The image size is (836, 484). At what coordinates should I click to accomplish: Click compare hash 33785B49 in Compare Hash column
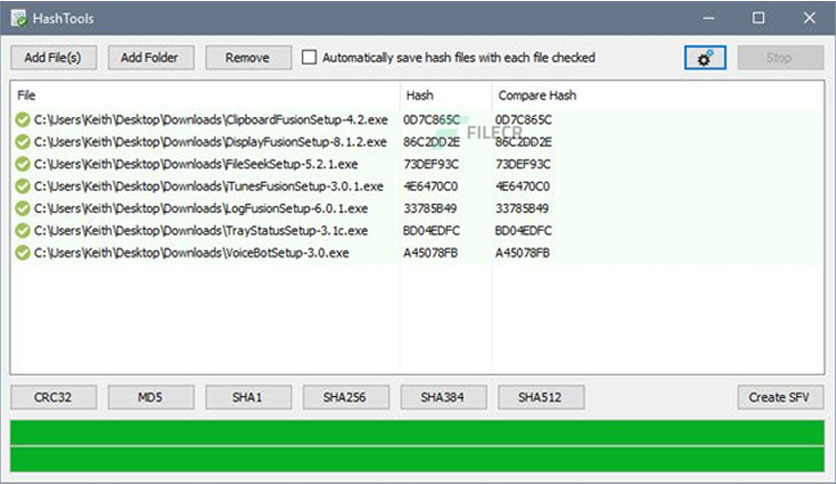522,208
